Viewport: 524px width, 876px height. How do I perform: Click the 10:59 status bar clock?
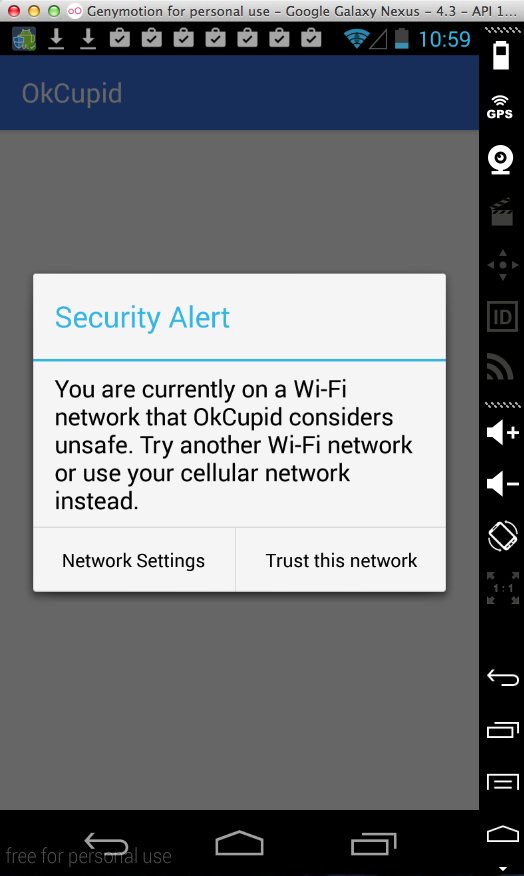tap(445, 39)
